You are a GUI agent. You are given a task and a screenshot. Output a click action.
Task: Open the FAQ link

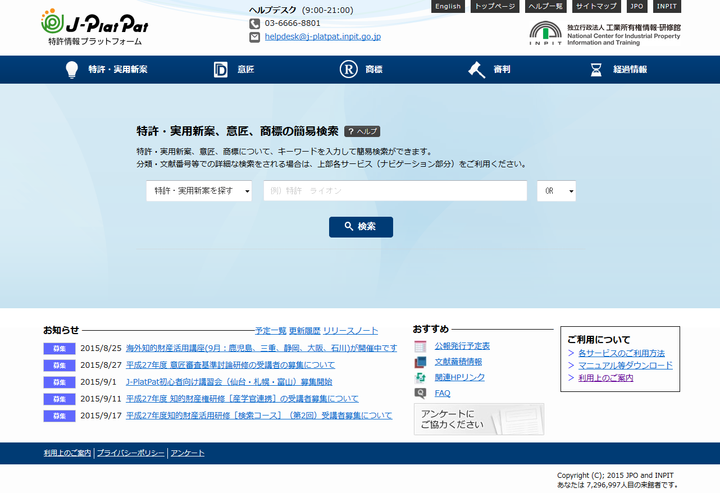click(443, 393)
